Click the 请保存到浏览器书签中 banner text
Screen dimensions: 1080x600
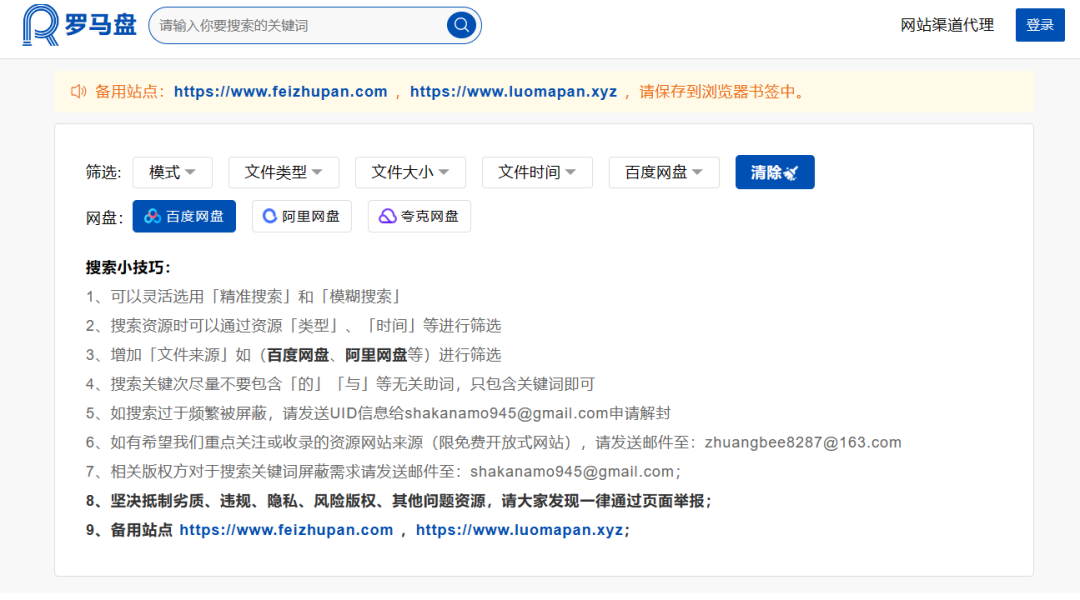[x=721, y=92]
